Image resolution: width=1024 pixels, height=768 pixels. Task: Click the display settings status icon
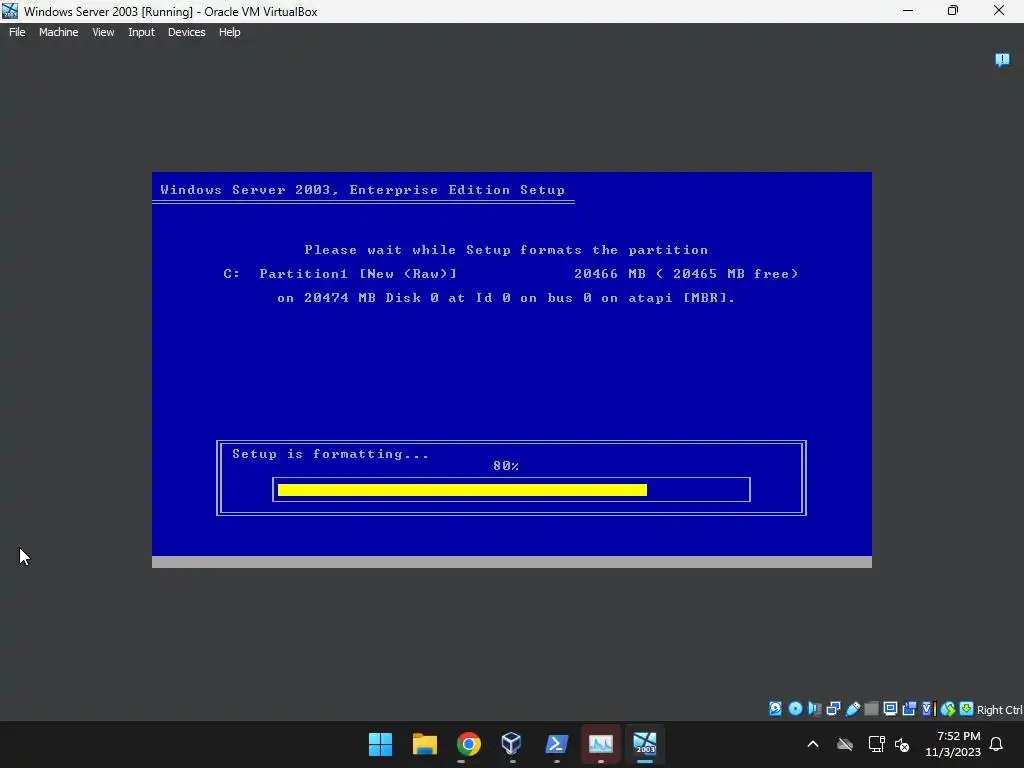click(x=890, y=709)
